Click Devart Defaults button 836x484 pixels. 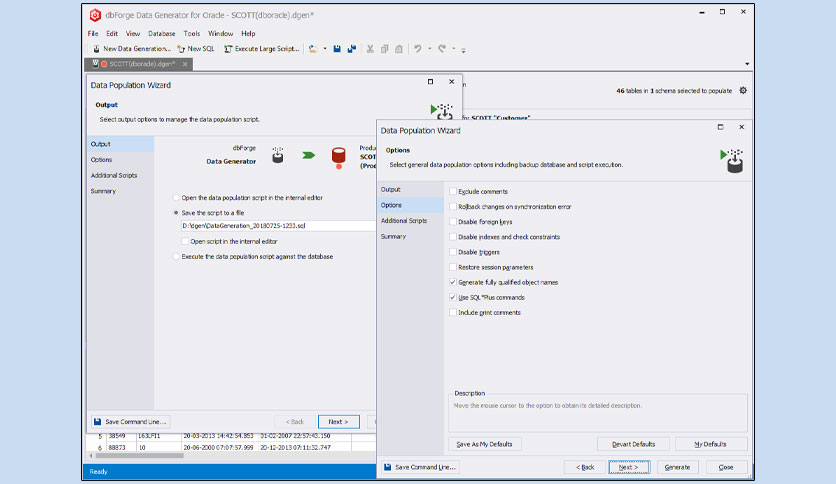click(x=633, y=444)
